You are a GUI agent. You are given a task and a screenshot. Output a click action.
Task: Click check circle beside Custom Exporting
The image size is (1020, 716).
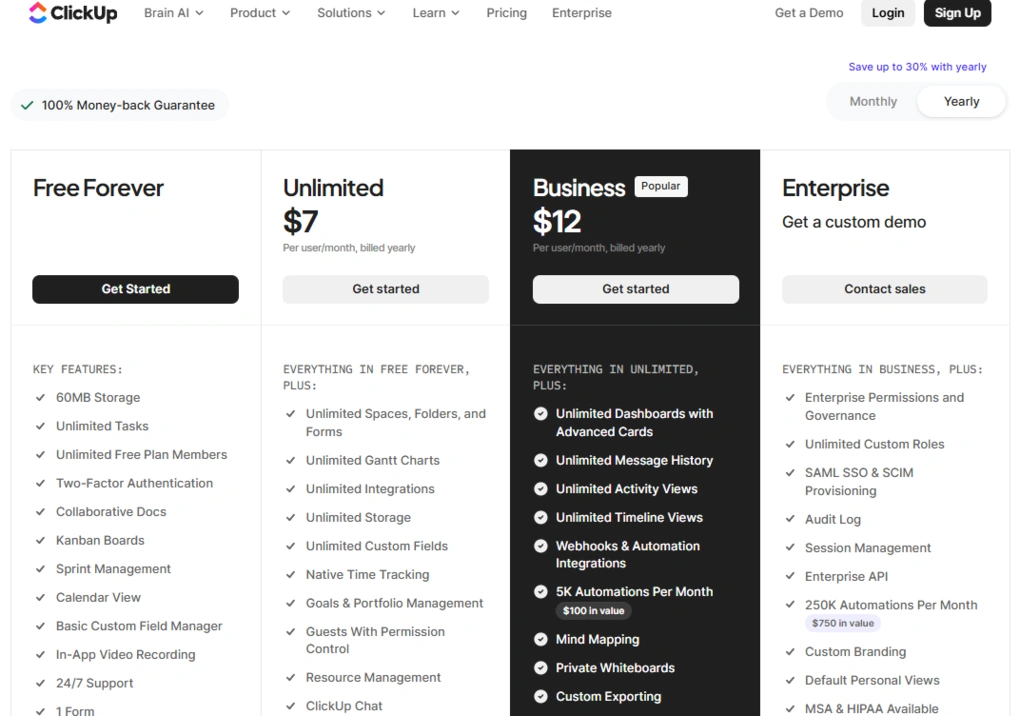pyautogui.click(x=541, y=696)
